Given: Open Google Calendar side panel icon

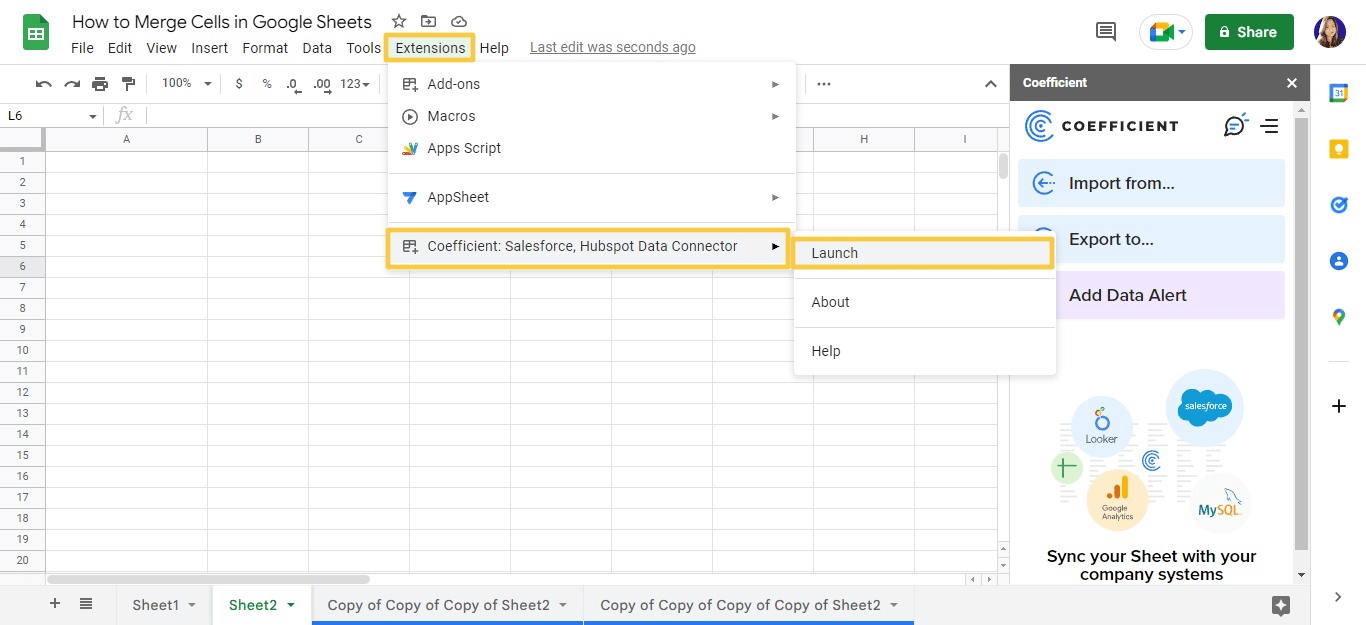Looking at the screenshot, I should [x=1338, y=93].
